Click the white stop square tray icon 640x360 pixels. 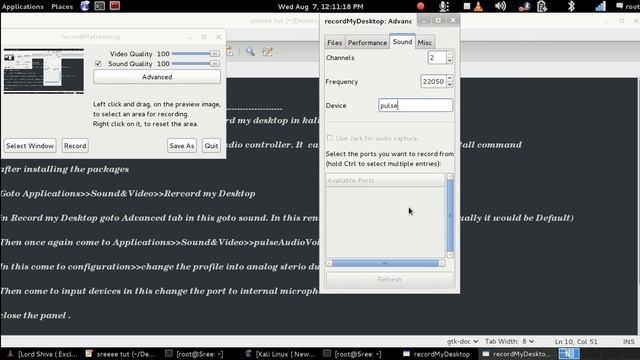(467, 6)
